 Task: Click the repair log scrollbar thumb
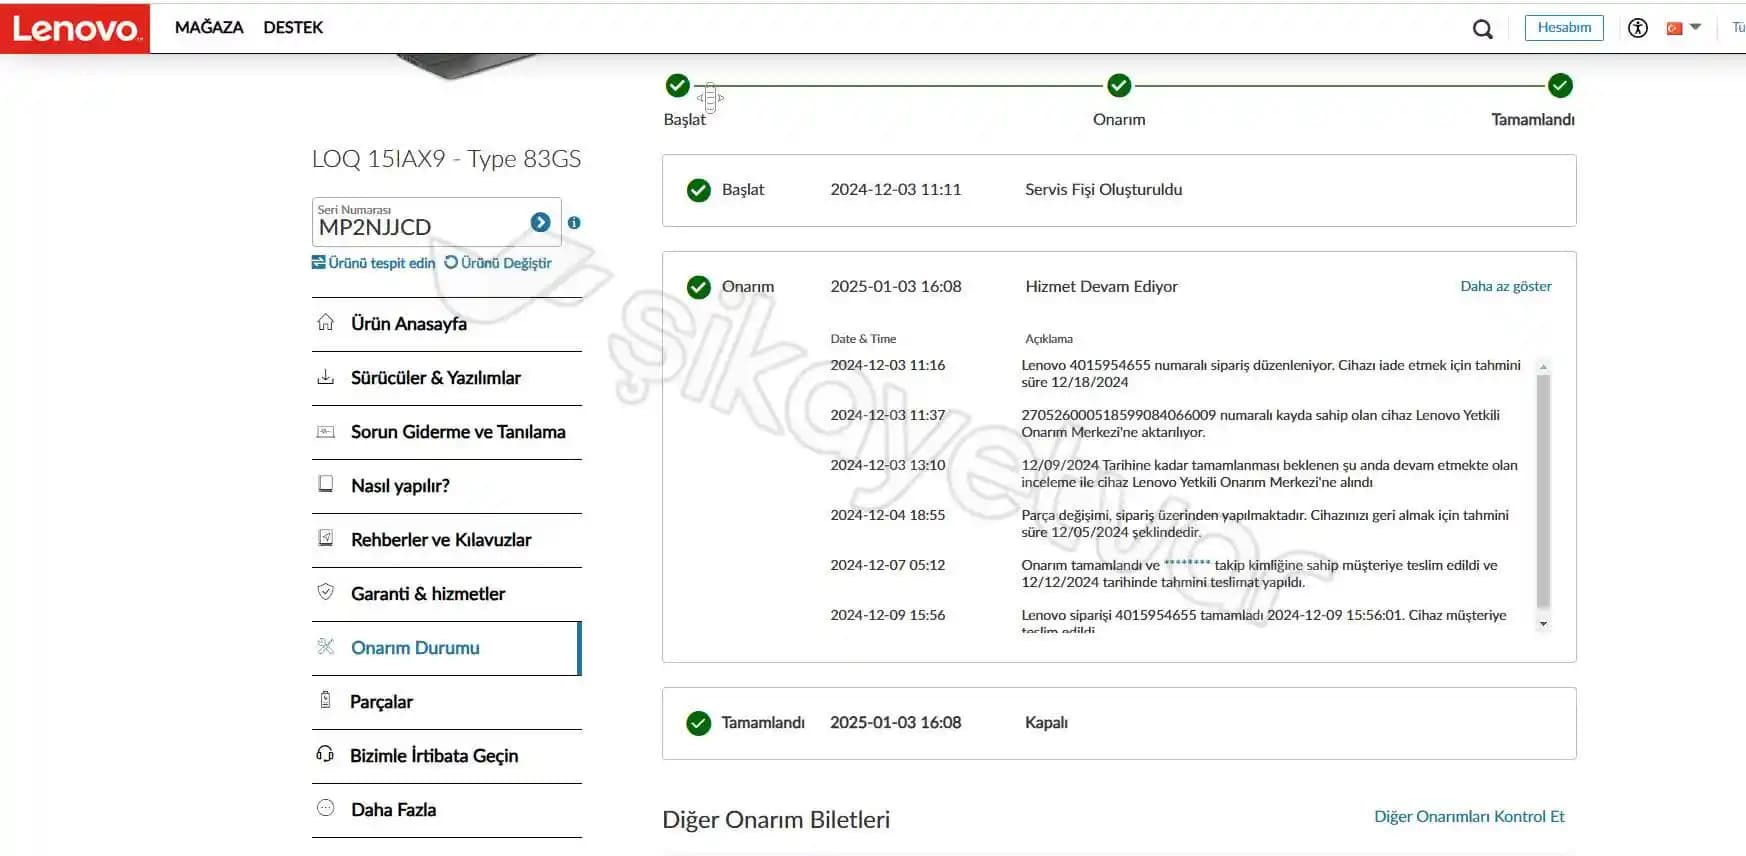point(1543,491)
